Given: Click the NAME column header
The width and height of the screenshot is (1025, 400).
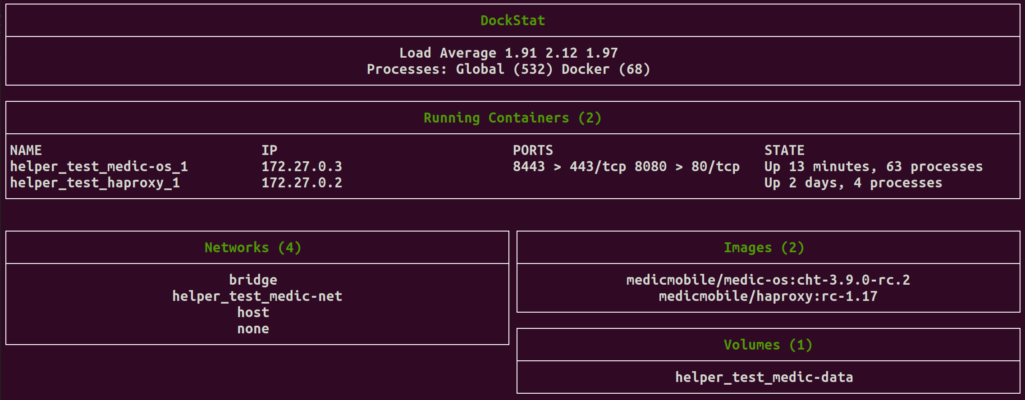Looking at the screenshot, I should pyautogui.click(x=25, y=150).
